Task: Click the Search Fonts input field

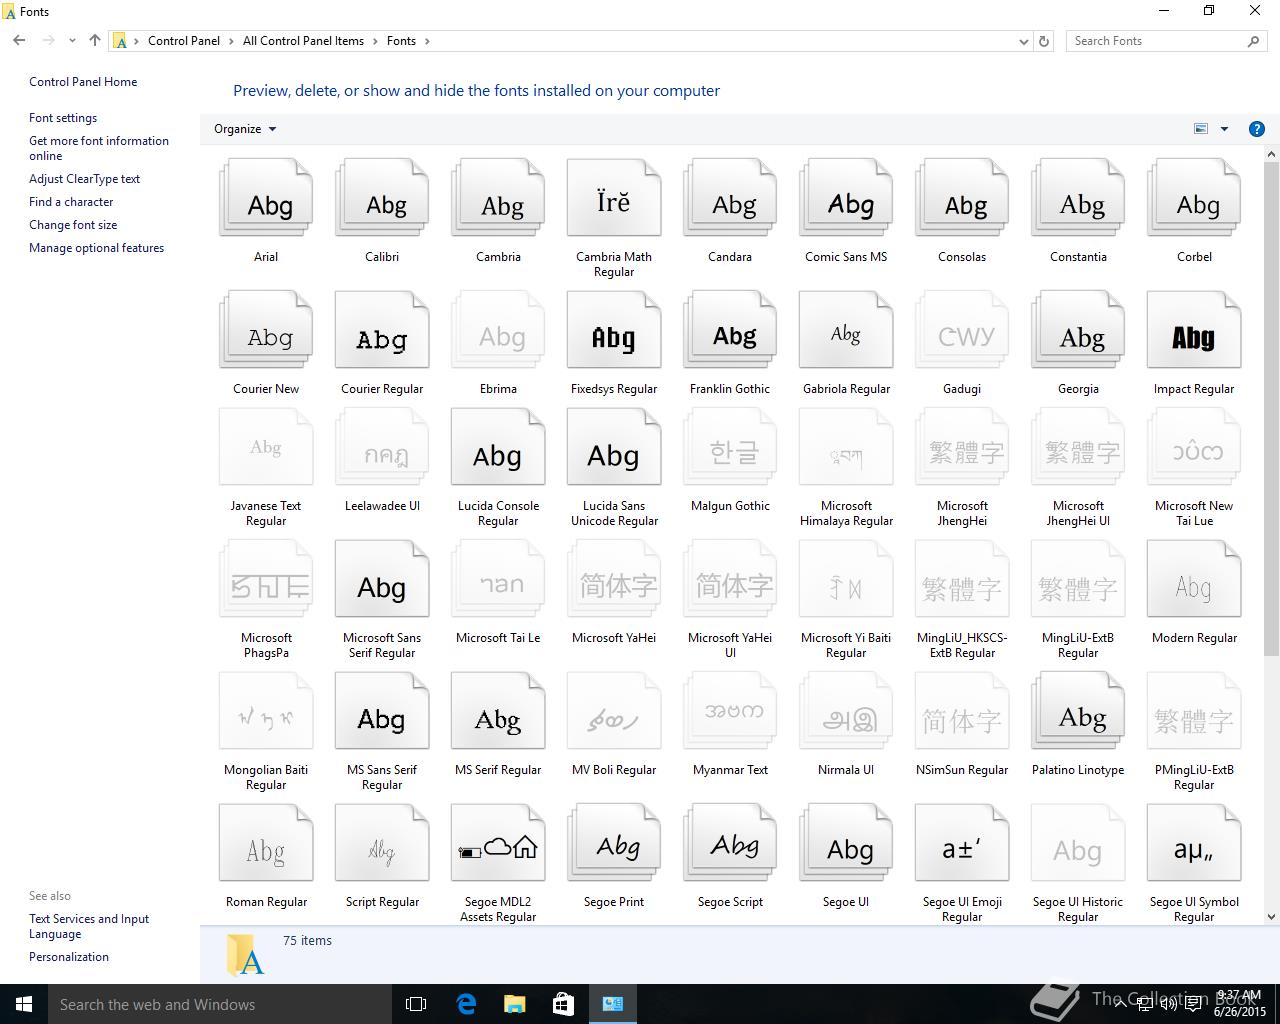Action: [1166, 41]
